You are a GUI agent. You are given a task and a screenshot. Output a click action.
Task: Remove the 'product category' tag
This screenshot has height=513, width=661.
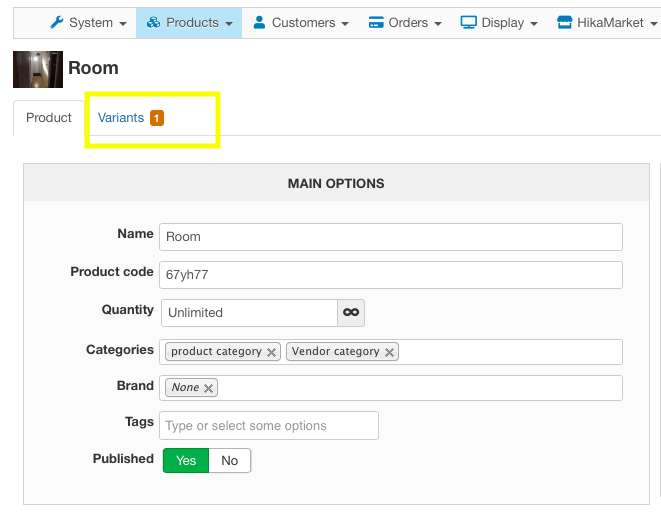271,352
